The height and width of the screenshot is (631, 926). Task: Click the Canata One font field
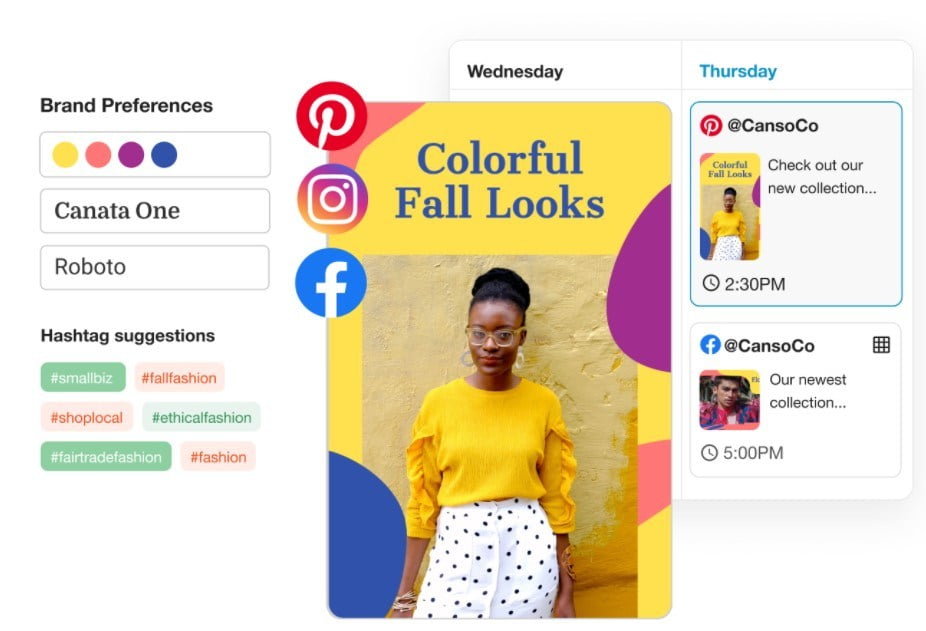tap(155, 211)
